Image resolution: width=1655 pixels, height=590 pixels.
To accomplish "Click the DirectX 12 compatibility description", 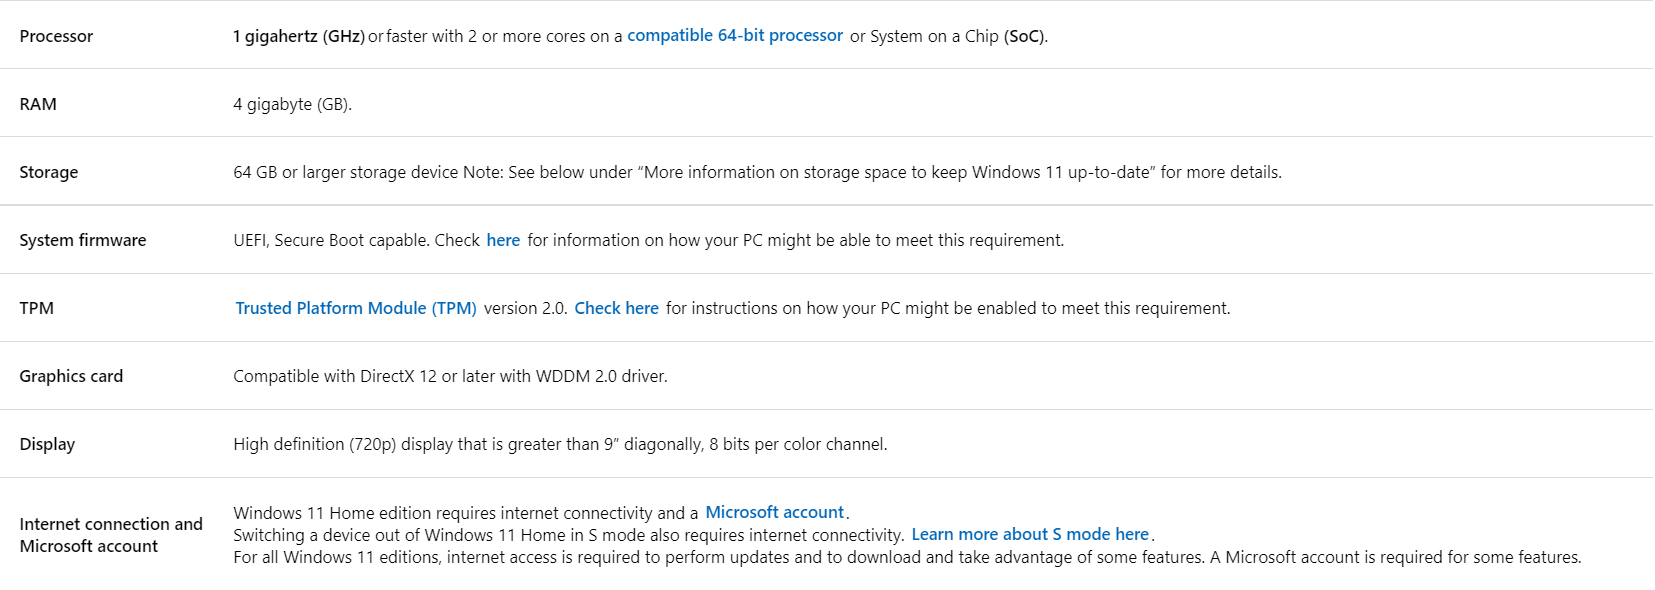I will 450,376.
